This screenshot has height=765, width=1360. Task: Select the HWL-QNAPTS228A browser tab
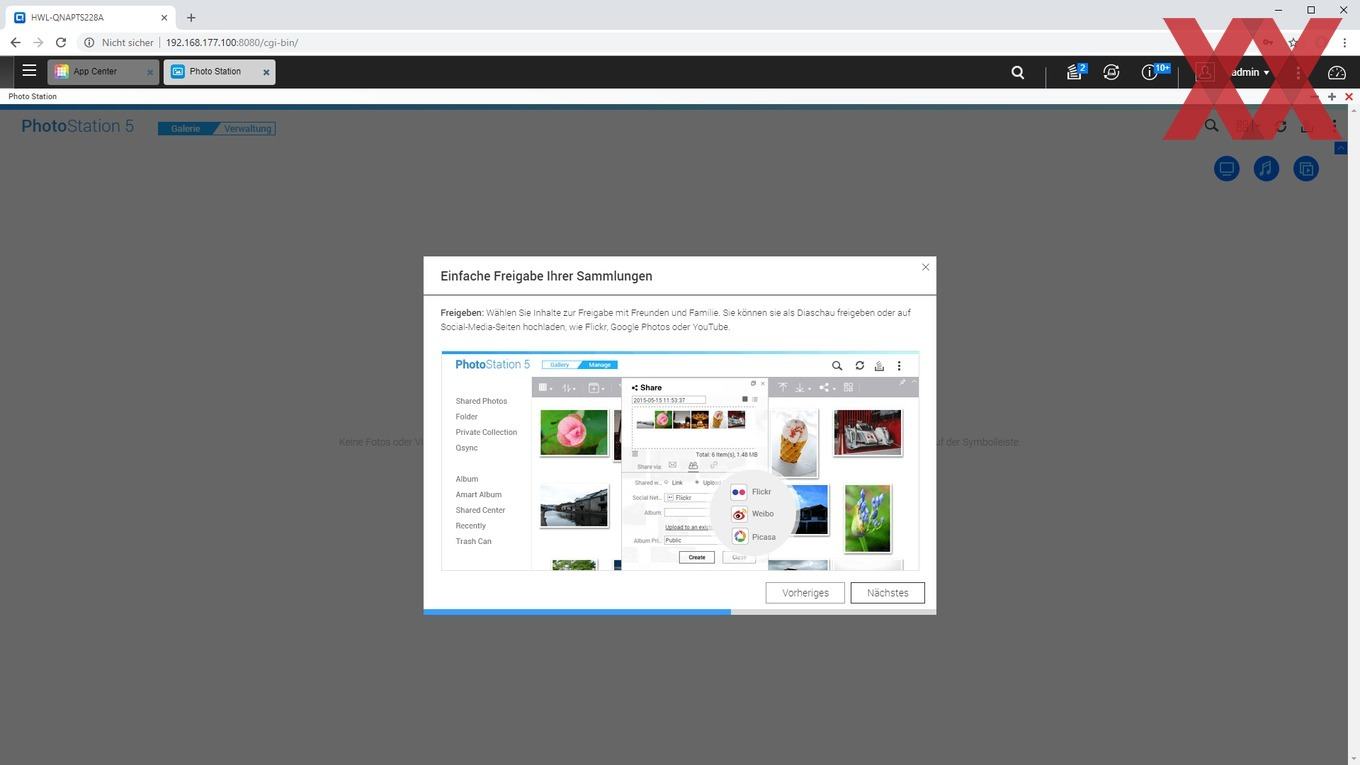pos(88,17)
